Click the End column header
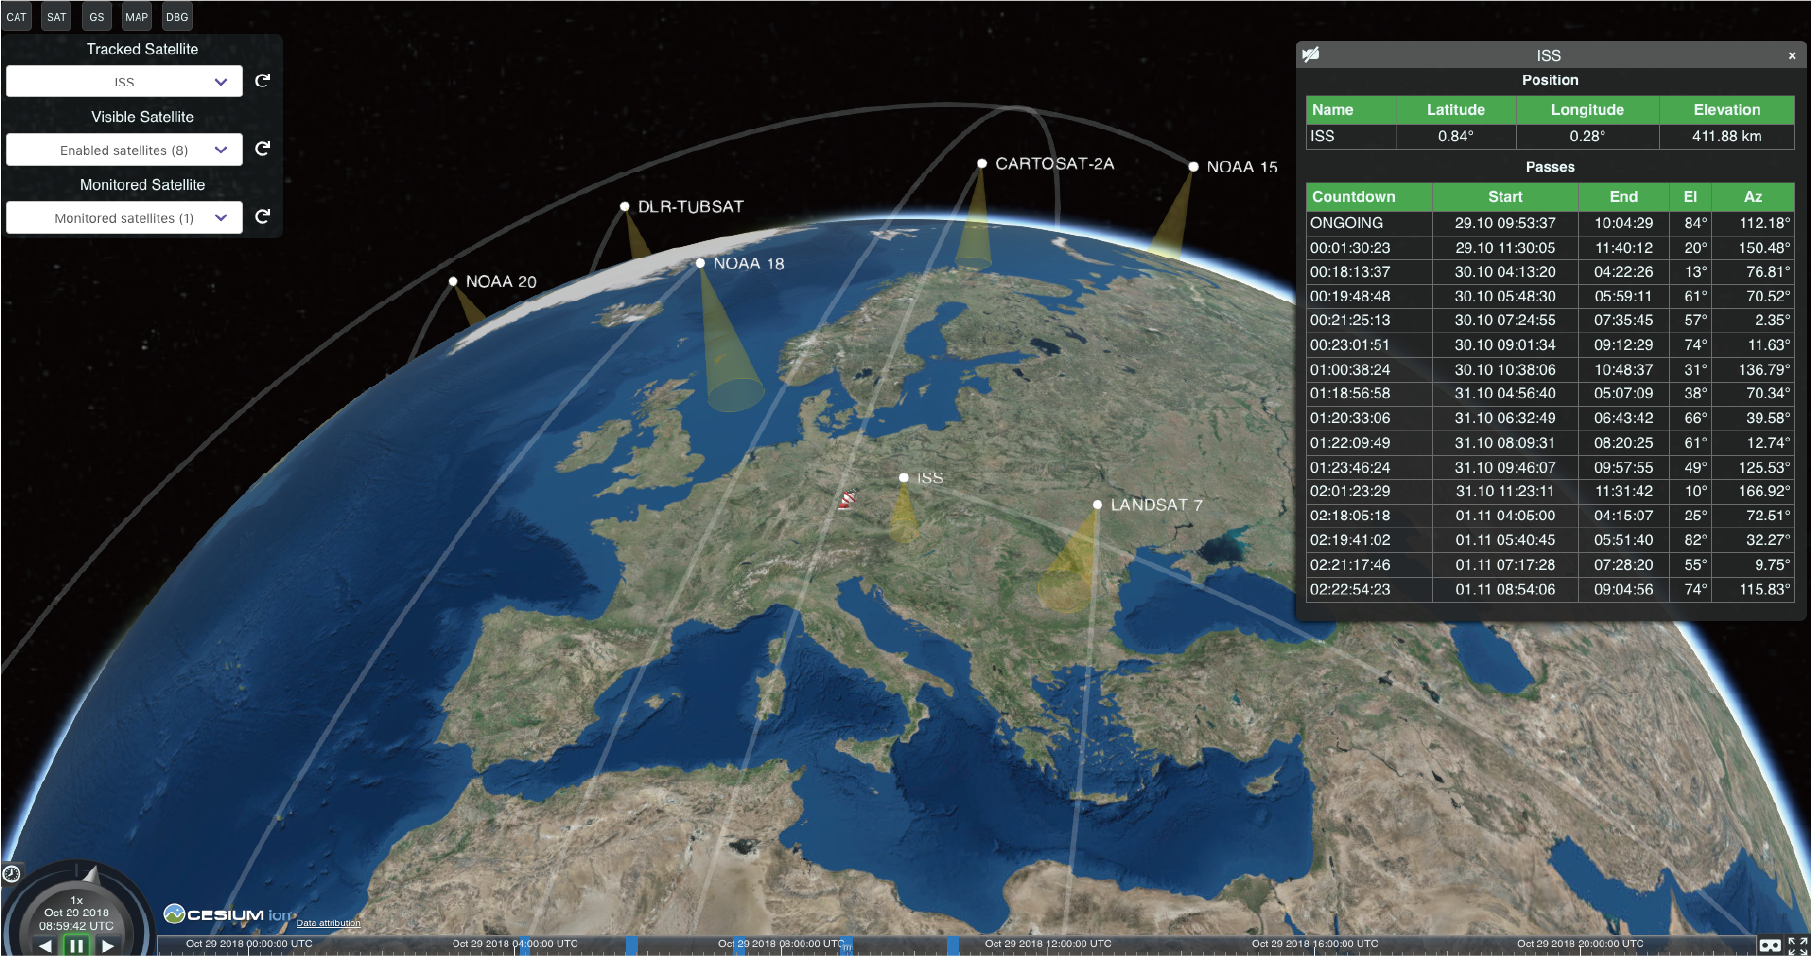Viewport: 1812px width, 956px height. 1624,197
